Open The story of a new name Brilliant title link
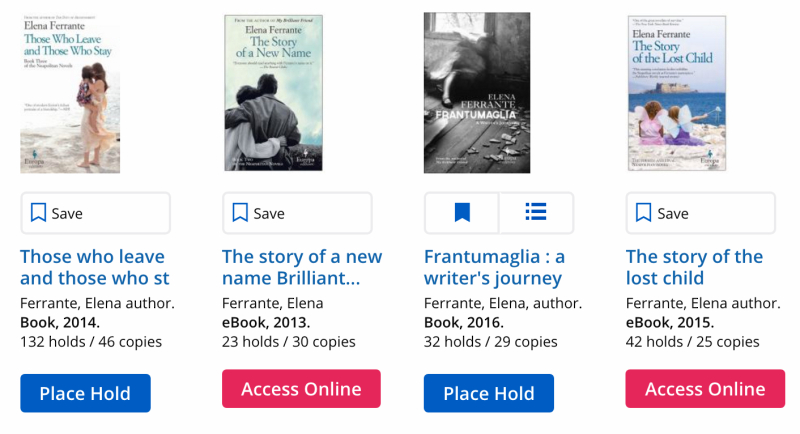The width and height of the screenshot is (800, 434). pyautogui.click(x=301, y=267)
